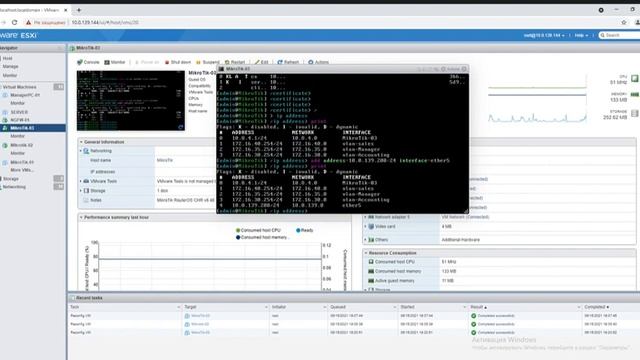The height and width of the screenshot is (360, 640).
Task: Select Mikrotik-02 in the navigator
Action: (x=21, y=145)
